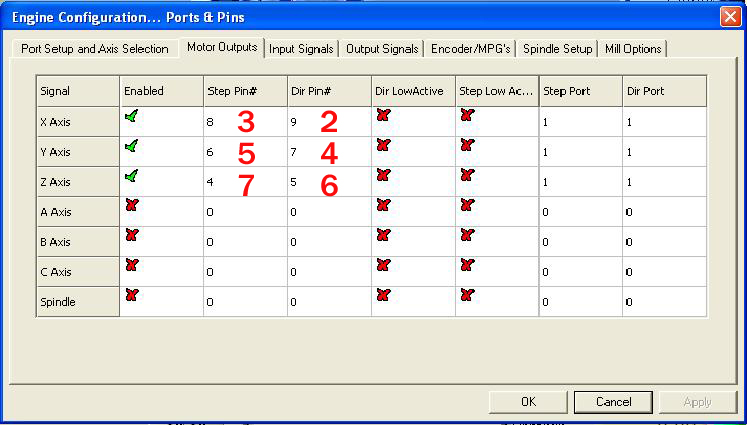The image size is (747, 425).
Task: Switch to Port Setup and Axis Selection tab
Action: [95, 48]
